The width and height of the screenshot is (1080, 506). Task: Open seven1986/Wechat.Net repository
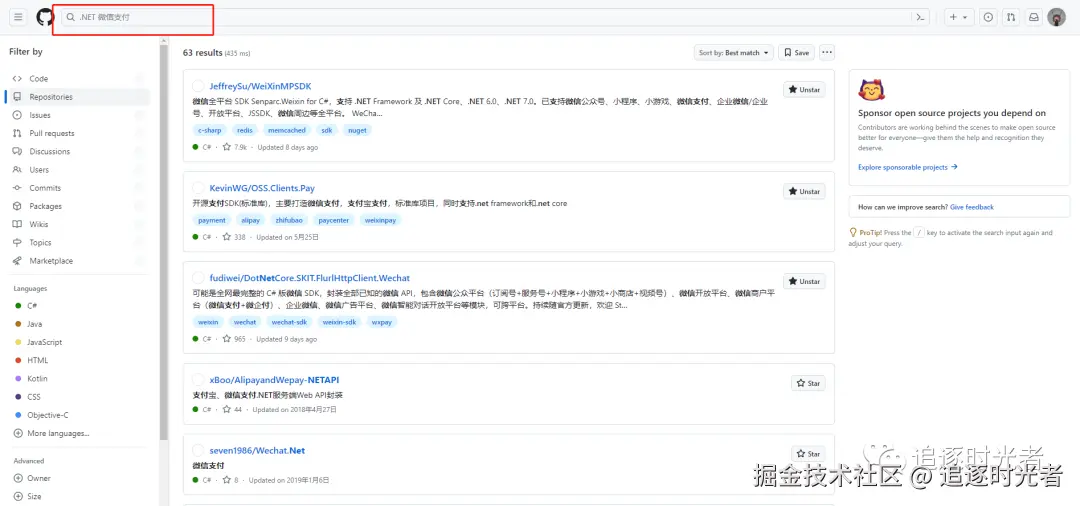(257, 451)
